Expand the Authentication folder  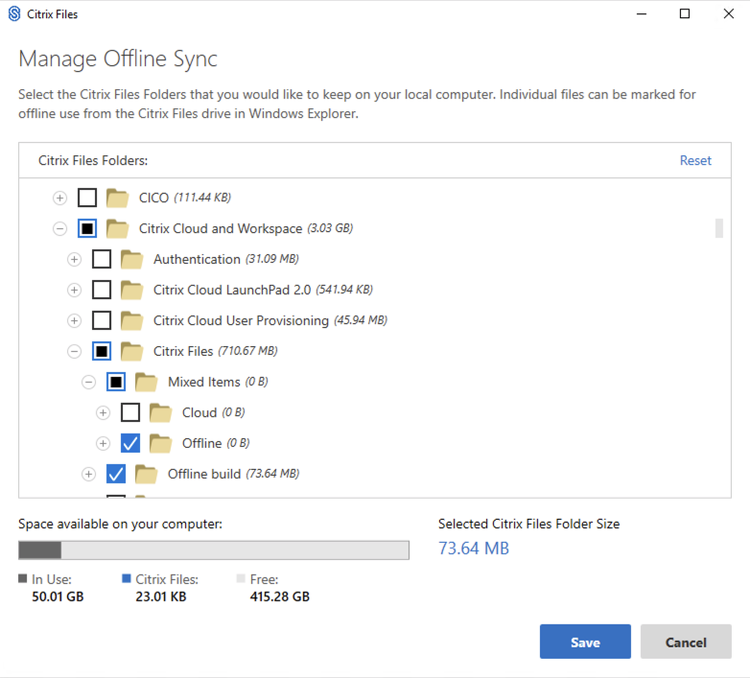point(74,259)
